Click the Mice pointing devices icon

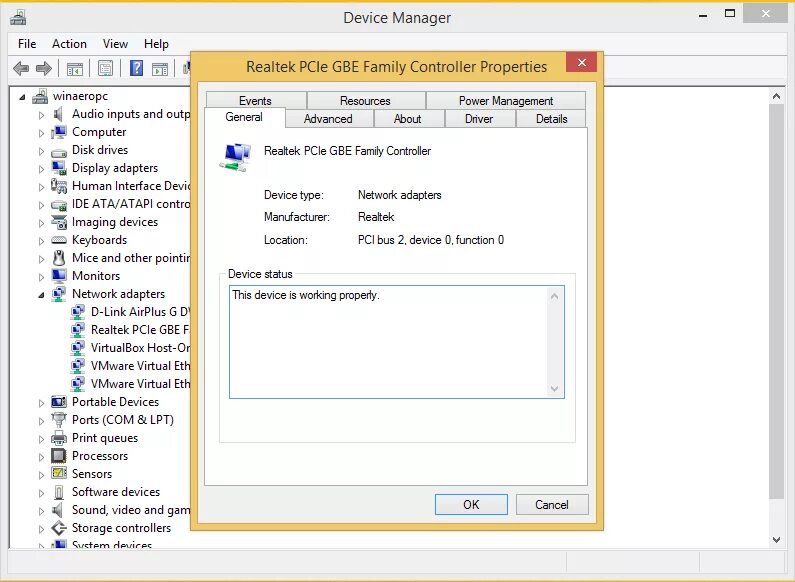pos(59,258)
